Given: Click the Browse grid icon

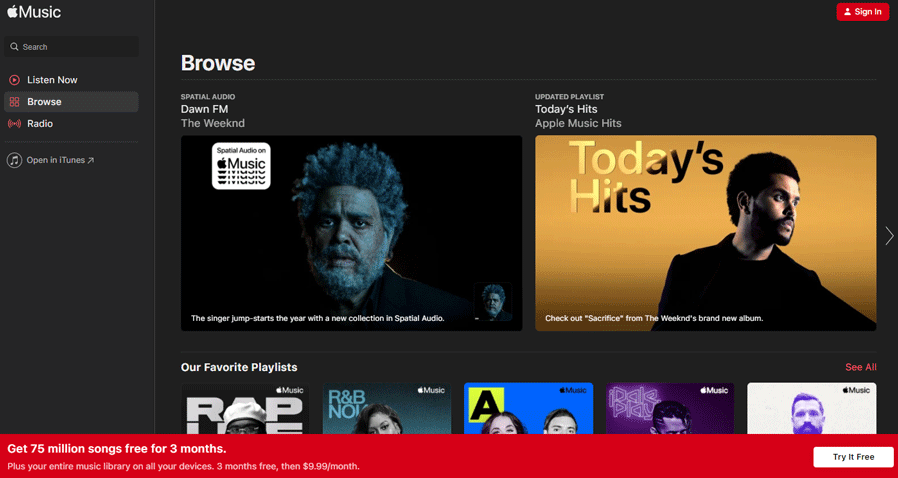Looking at the screenshot, I should coord(14,102).
